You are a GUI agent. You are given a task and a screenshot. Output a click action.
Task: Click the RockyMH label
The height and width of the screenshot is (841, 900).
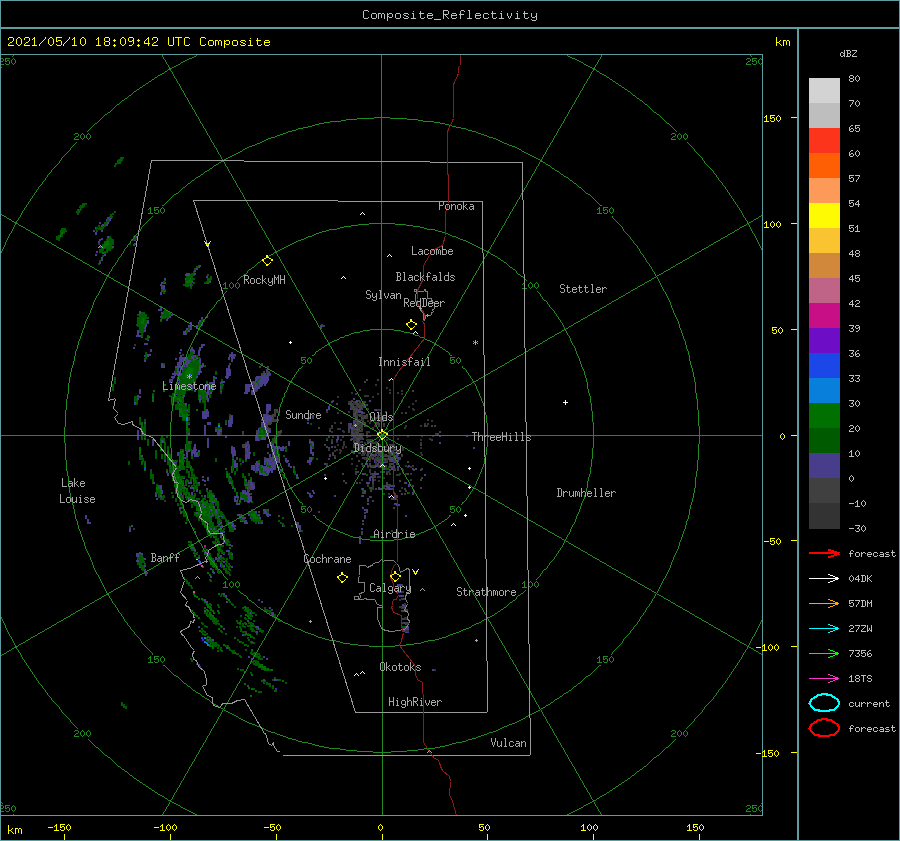point(264,280)
